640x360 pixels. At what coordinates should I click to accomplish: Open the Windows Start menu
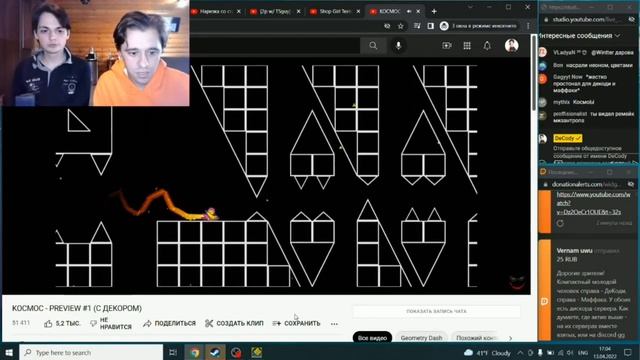point(9,352)
